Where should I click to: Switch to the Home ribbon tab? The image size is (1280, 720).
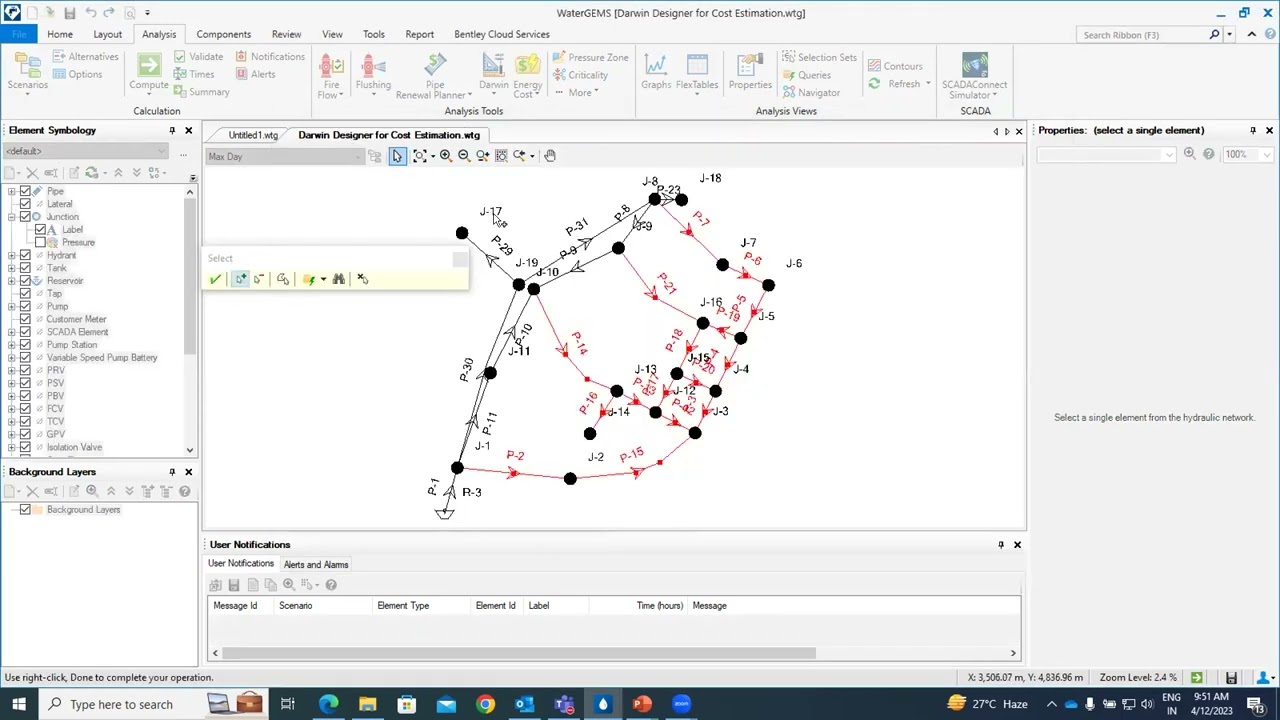60,34
